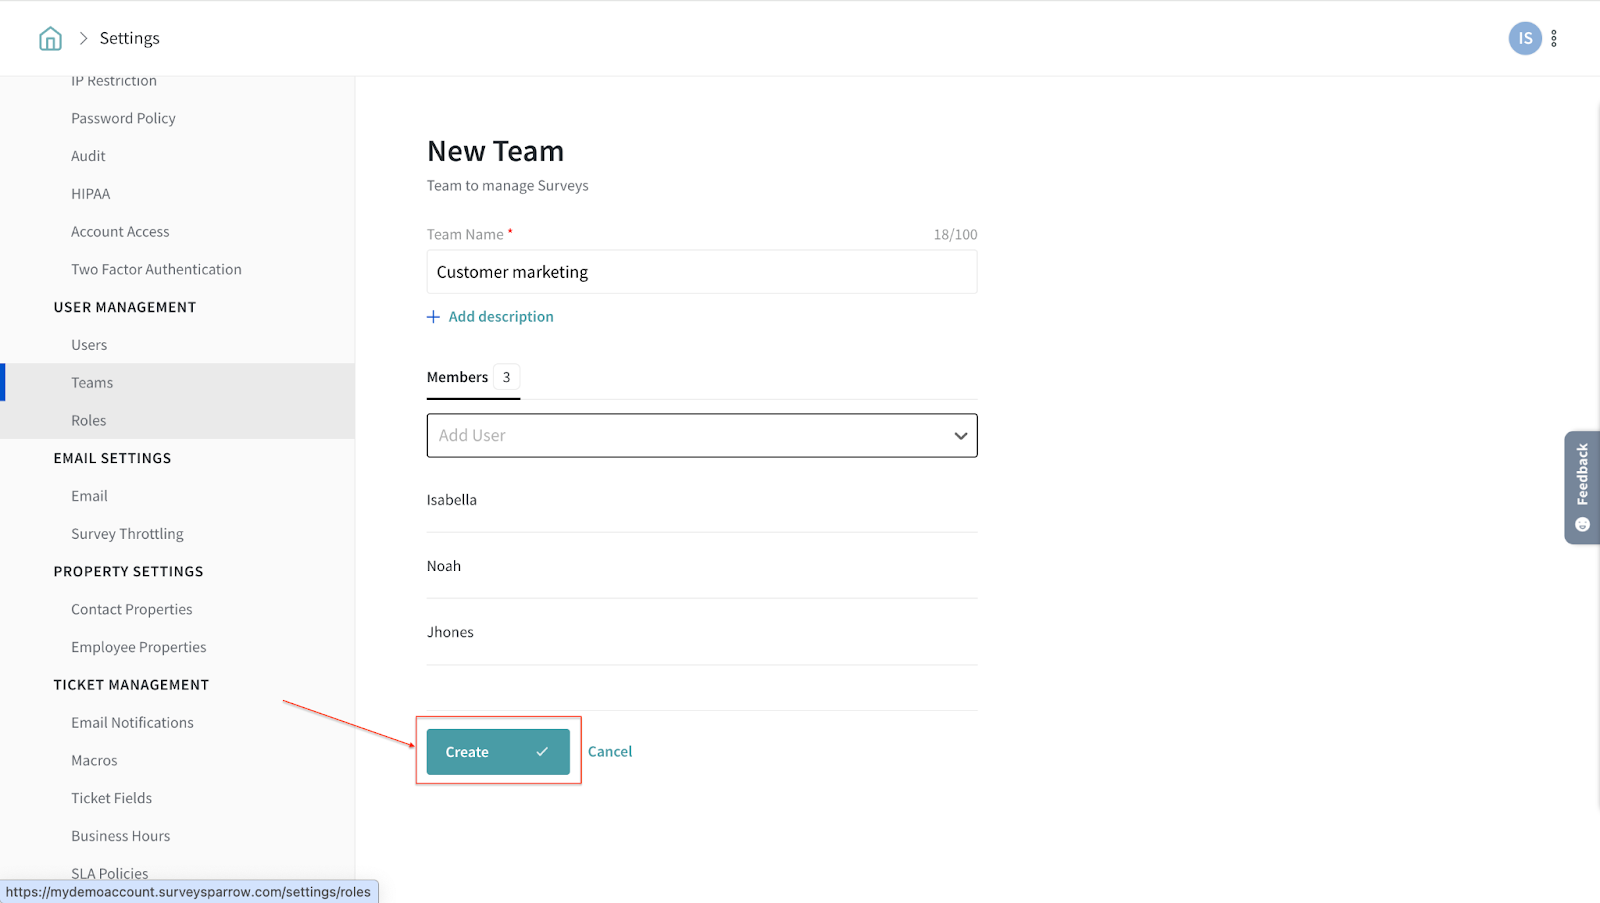
Task: Click the Settings breadcrumb label
Action: point(129,38)
